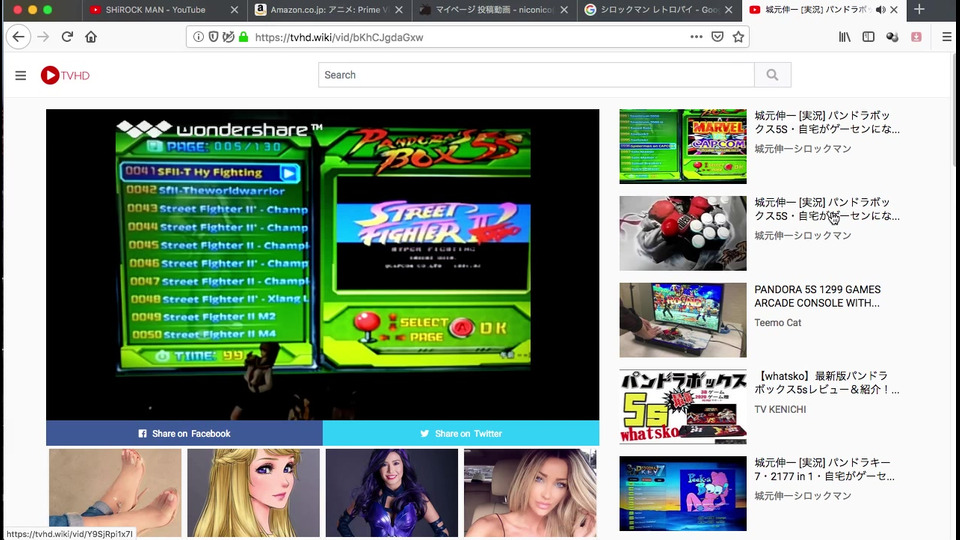The height and width of the screenshot is (540, 960).
Task: Close the SHiROCK MAN YouTube tab
Action: click(234, 10)
